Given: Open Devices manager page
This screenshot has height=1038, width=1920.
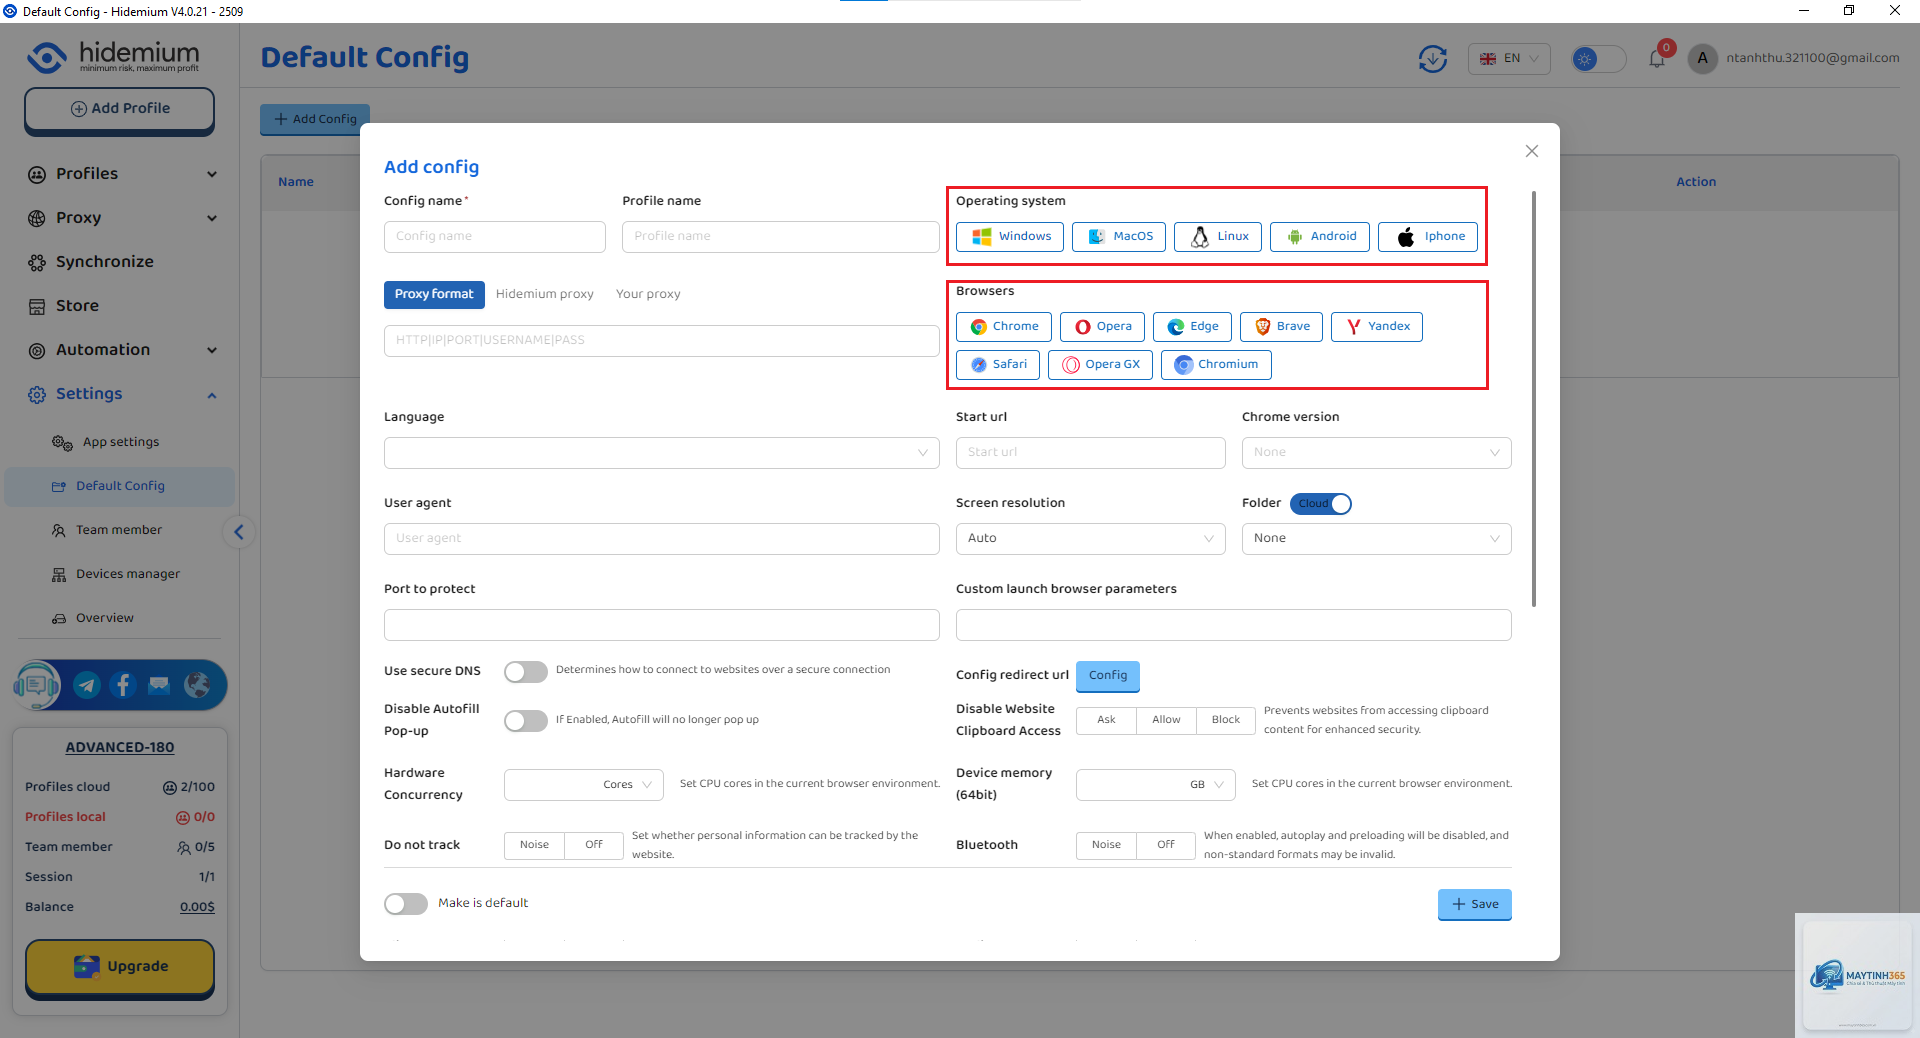Looking at the screenshot, I should 120,574.
